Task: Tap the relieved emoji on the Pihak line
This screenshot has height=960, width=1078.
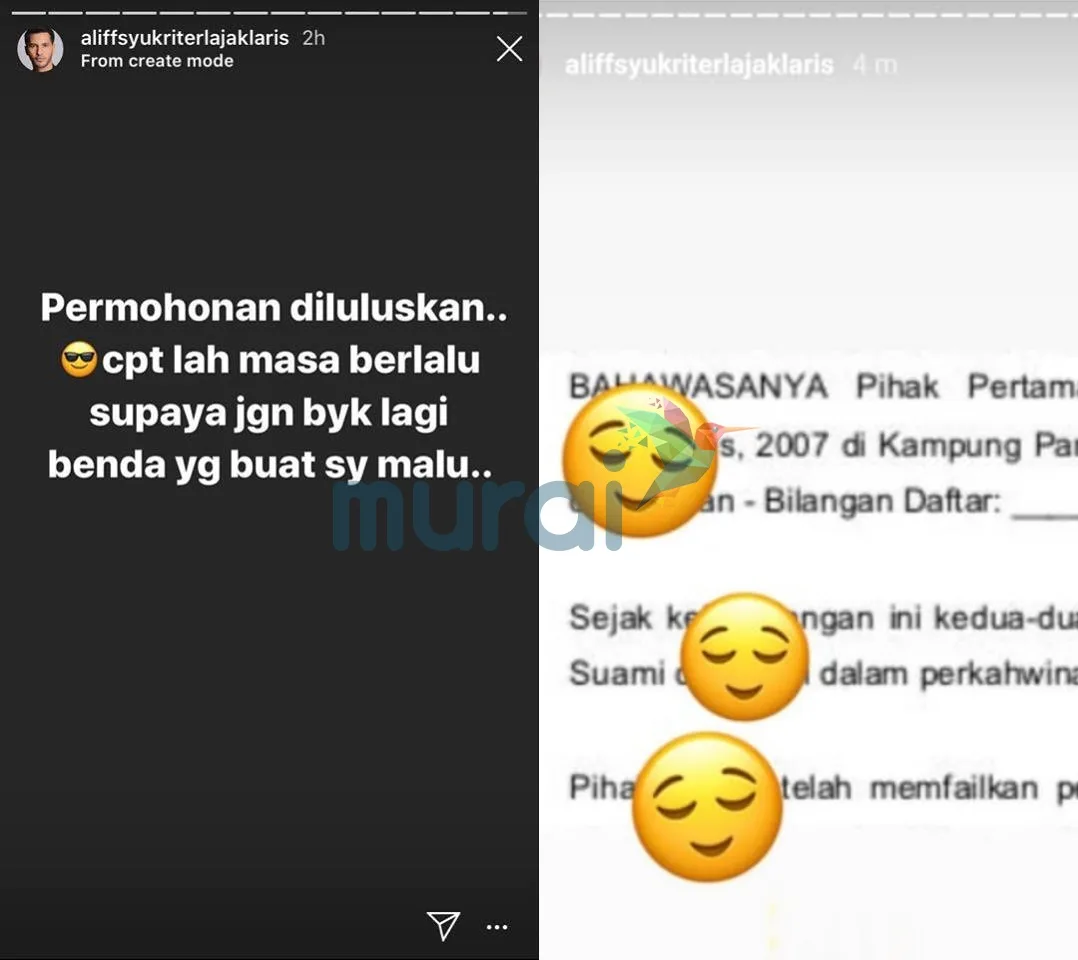Action: coord(707,807)
